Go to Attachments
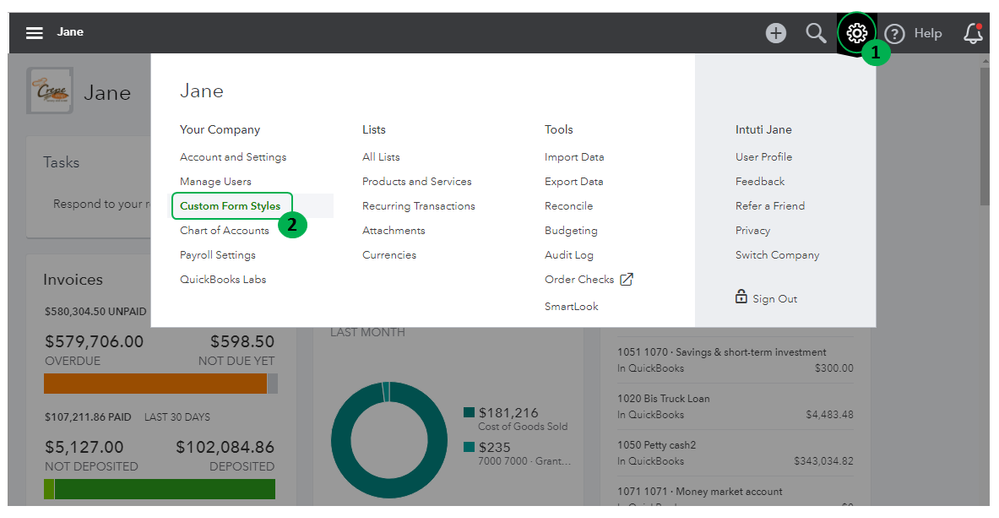 [x=394, y=231]
